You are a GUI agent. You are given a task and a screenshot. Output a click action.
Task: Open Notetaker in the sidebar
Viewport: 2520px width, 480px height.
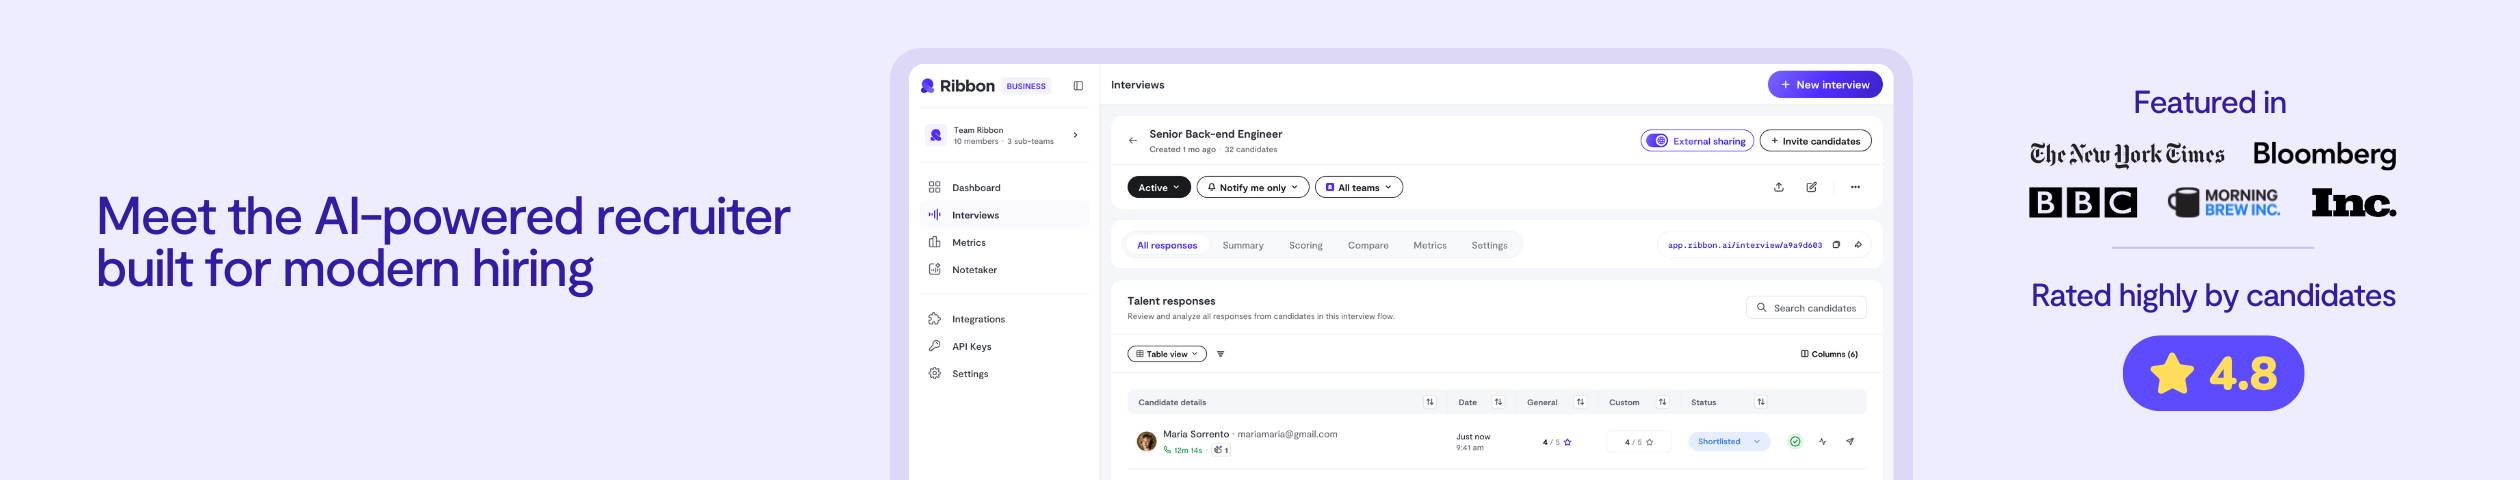(x=974, y=270)
